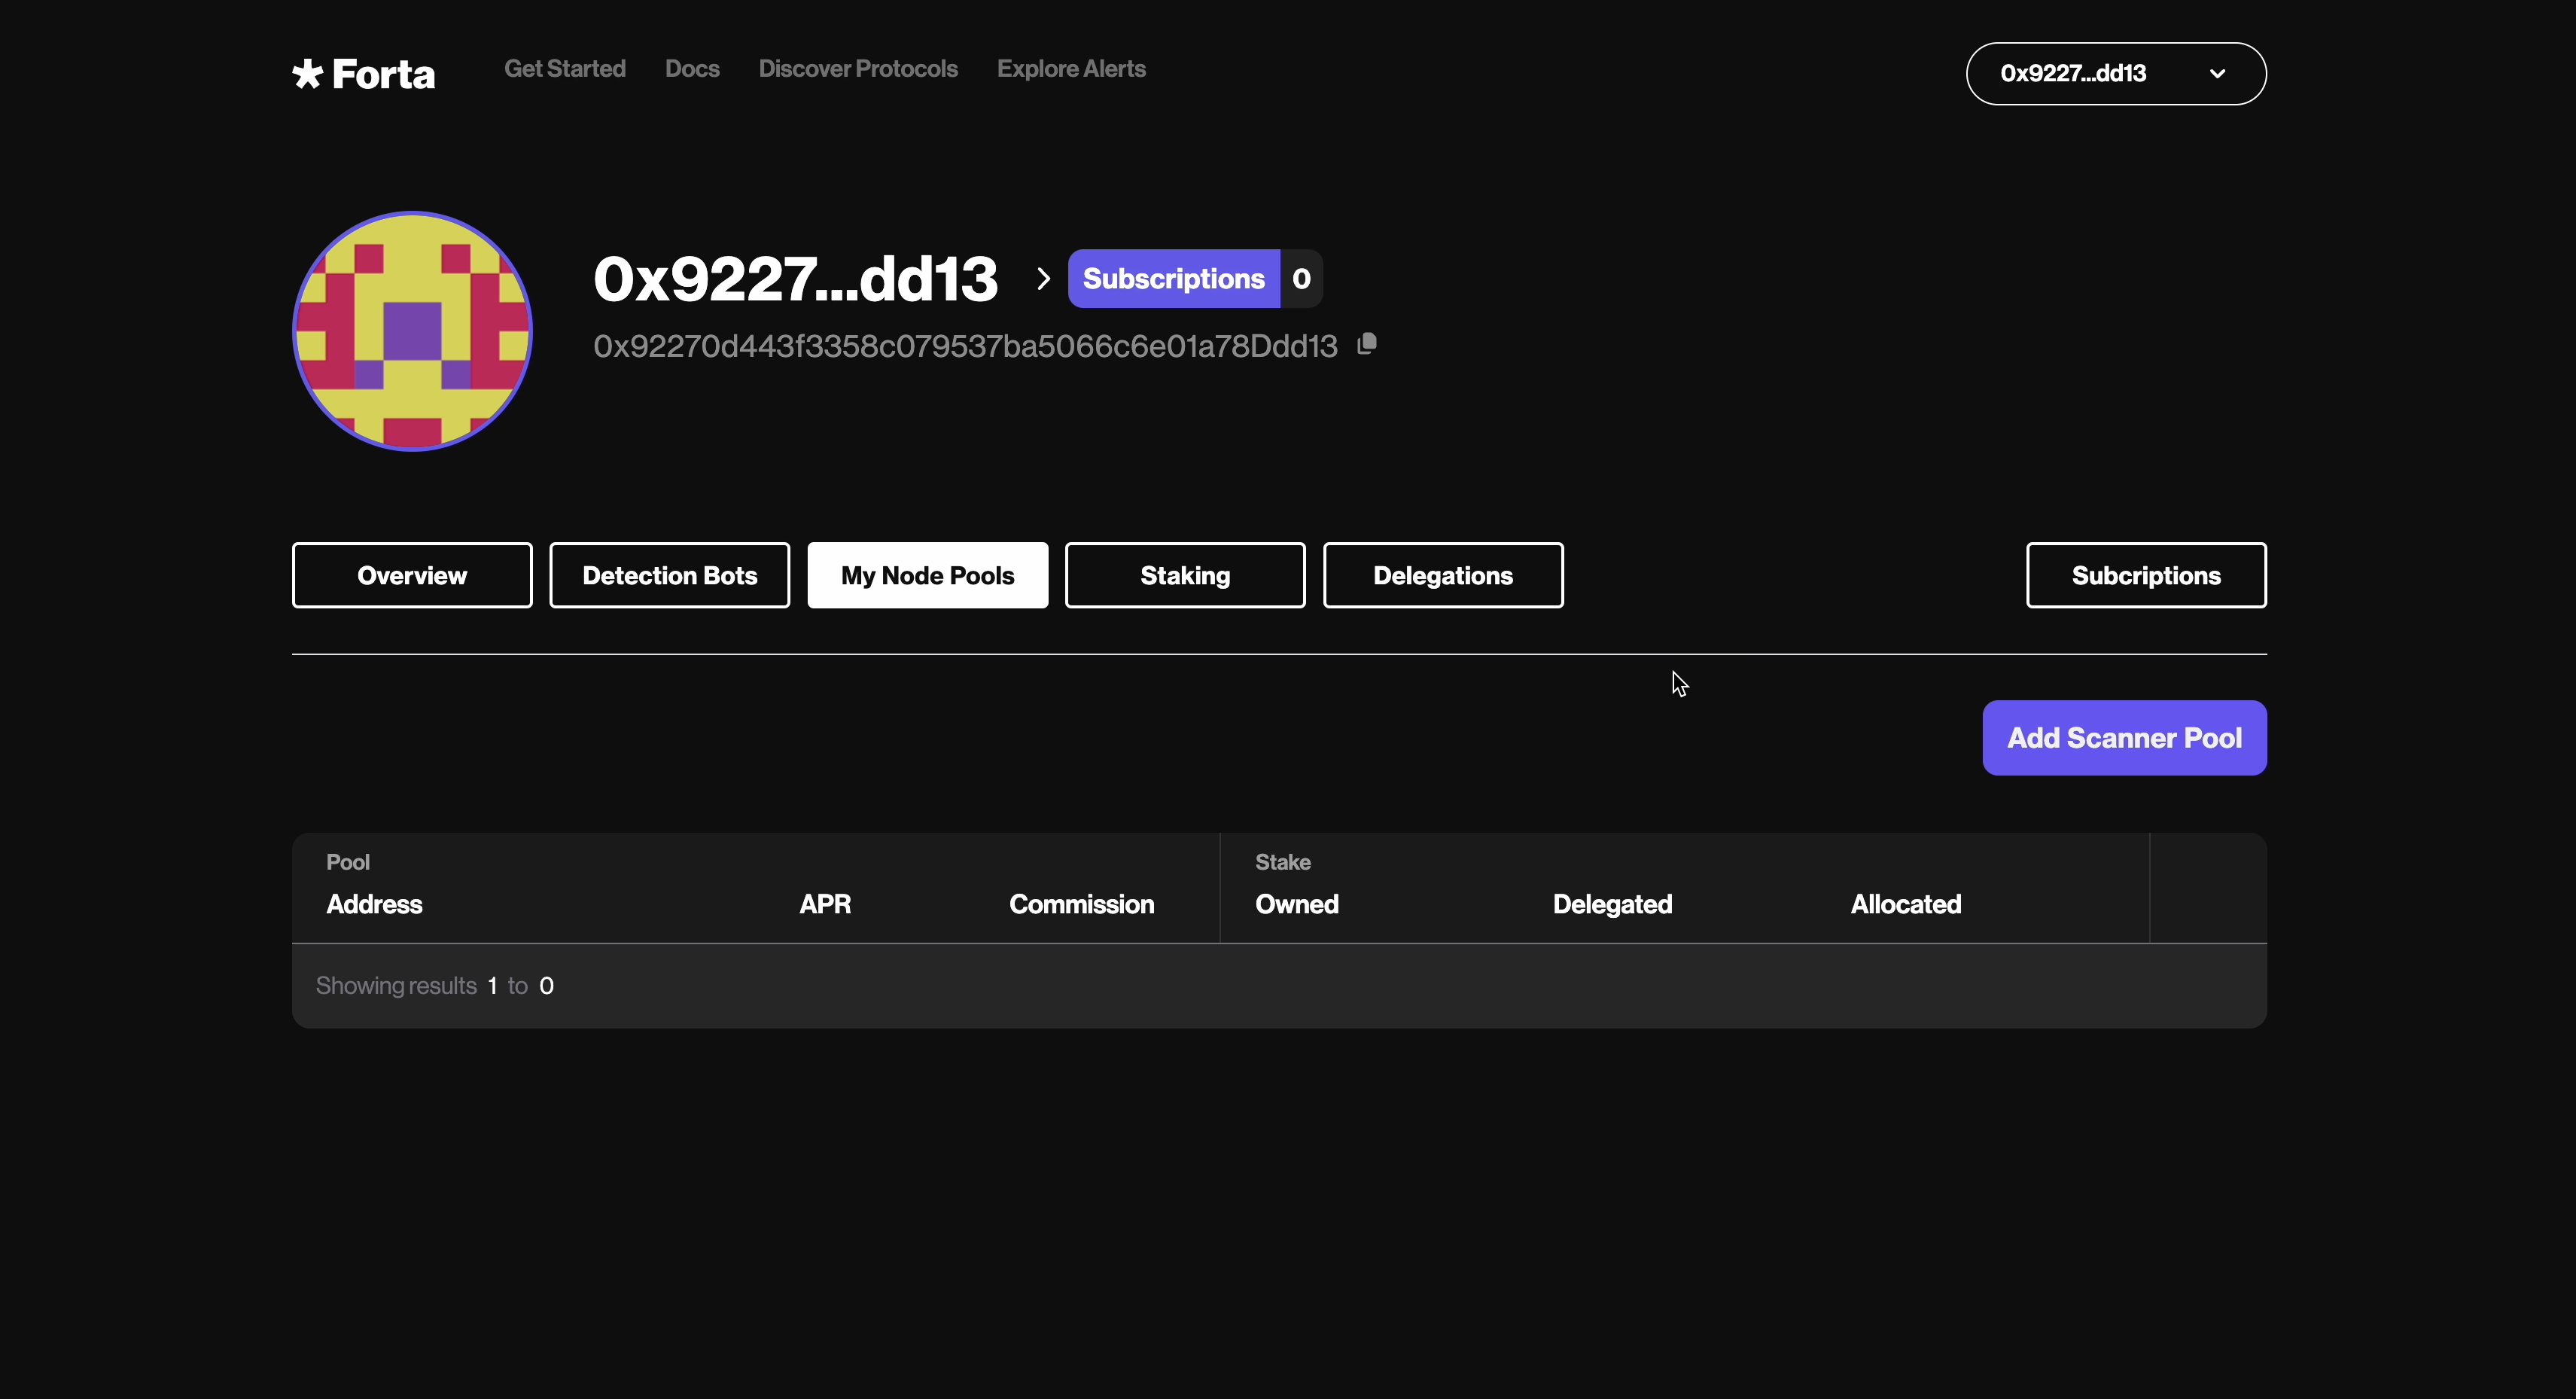This screenshot has width=2576, height=1399.
Task: Click the Showing results 1 to 0 text
Action: tap(435, 986)
